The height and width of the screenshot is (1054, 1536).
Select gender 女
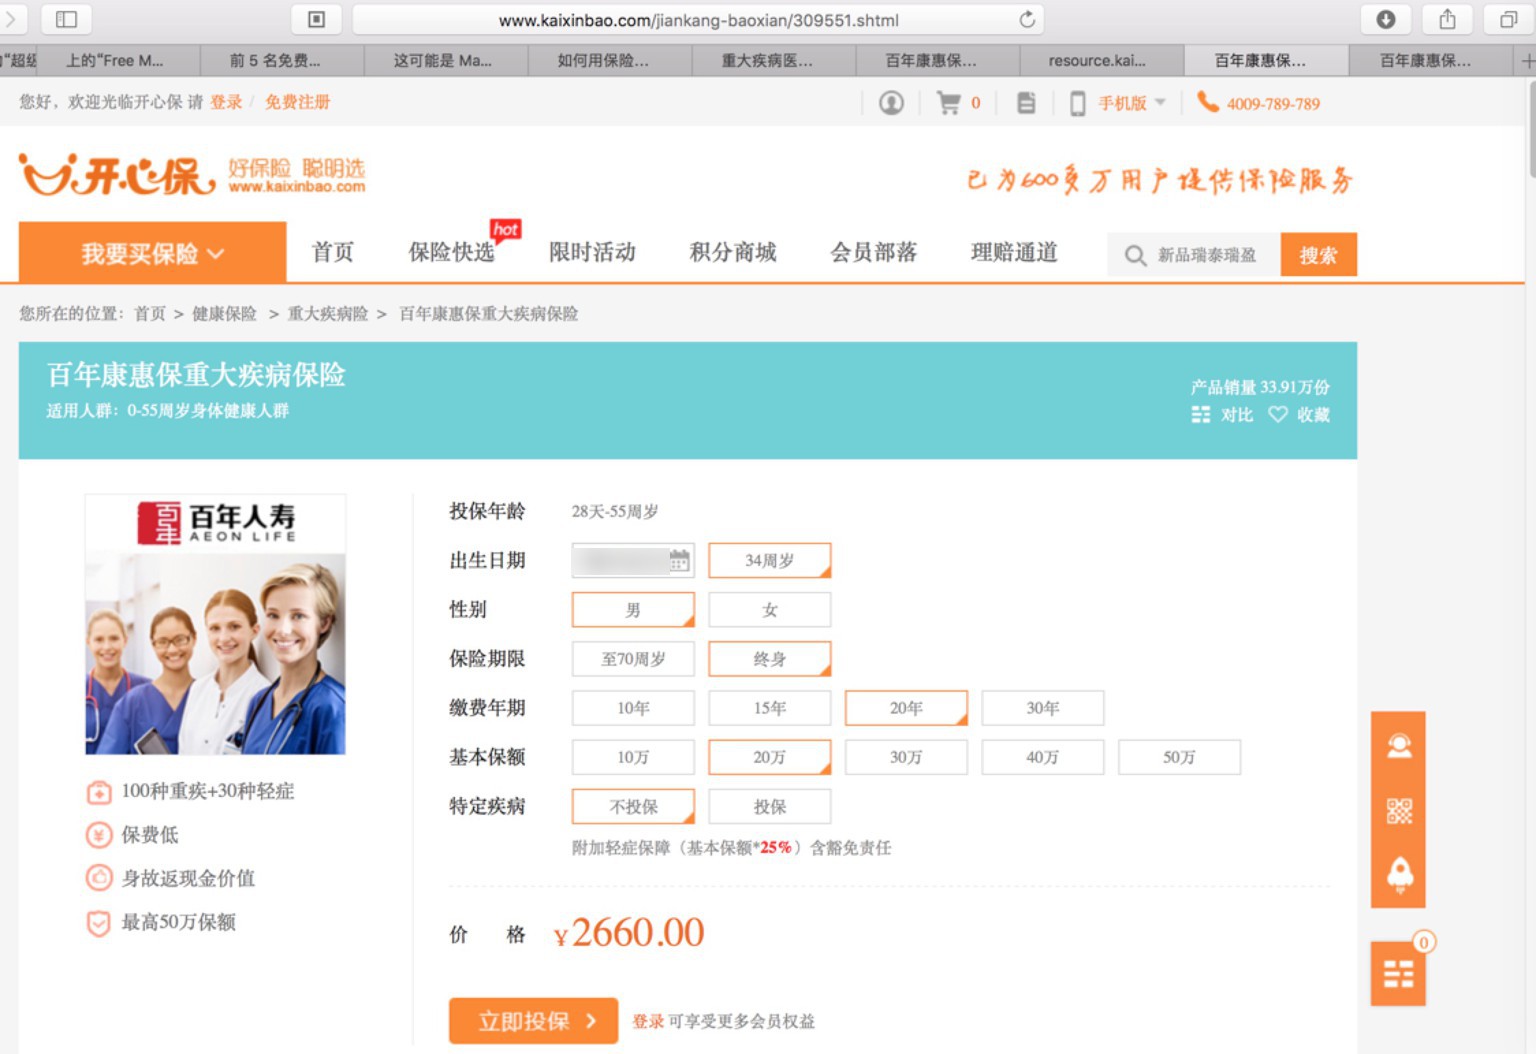770,610
